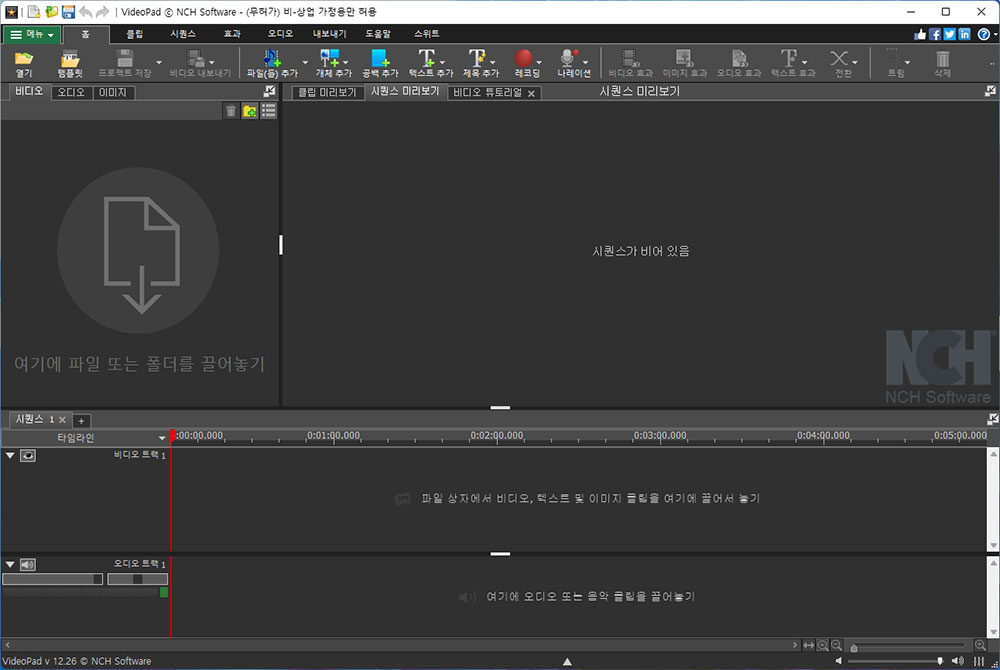Open the 나레이션 dropdown arrow
Screen dimensions: 1000x670
[x=585, y=62]
